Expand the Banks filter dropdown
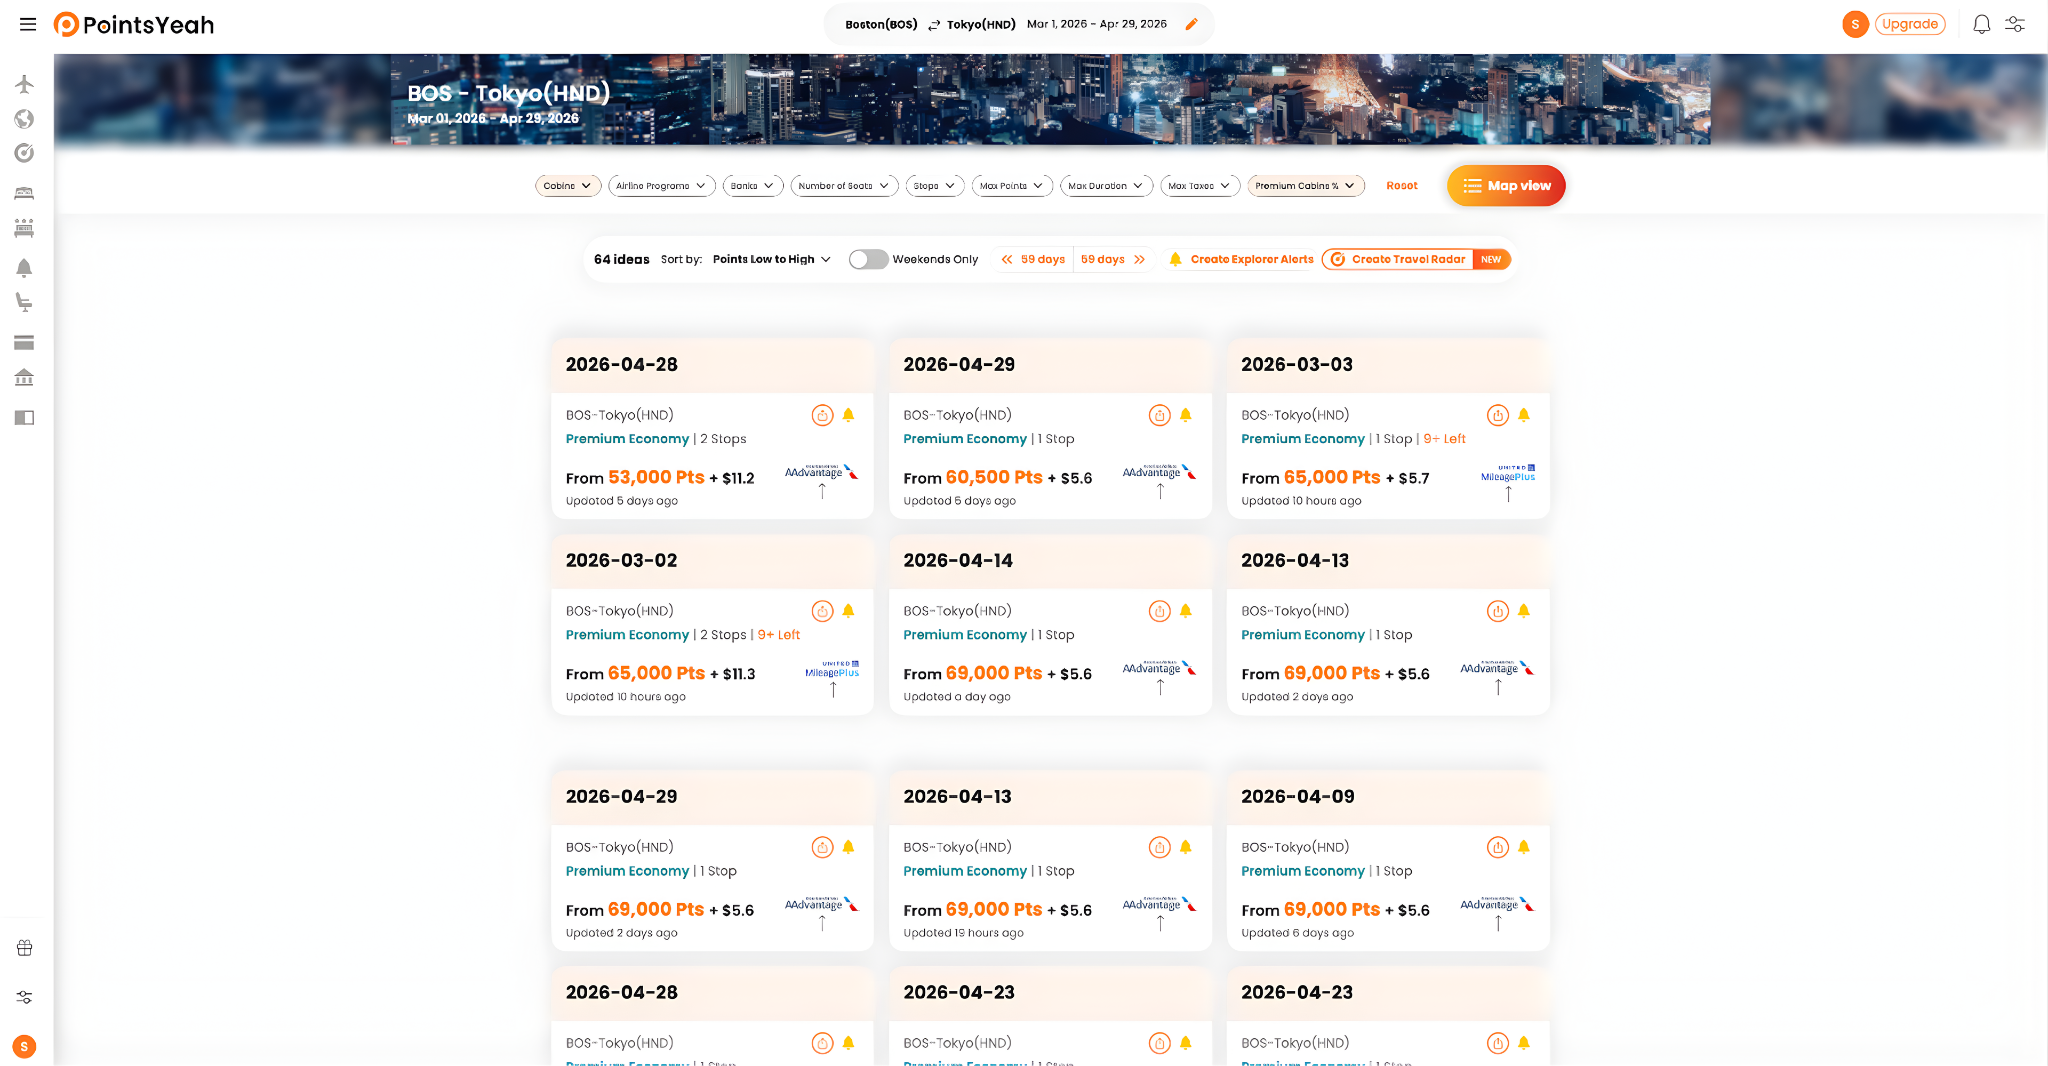Viewport: 2048px width, 1066px height. point(752,186)
